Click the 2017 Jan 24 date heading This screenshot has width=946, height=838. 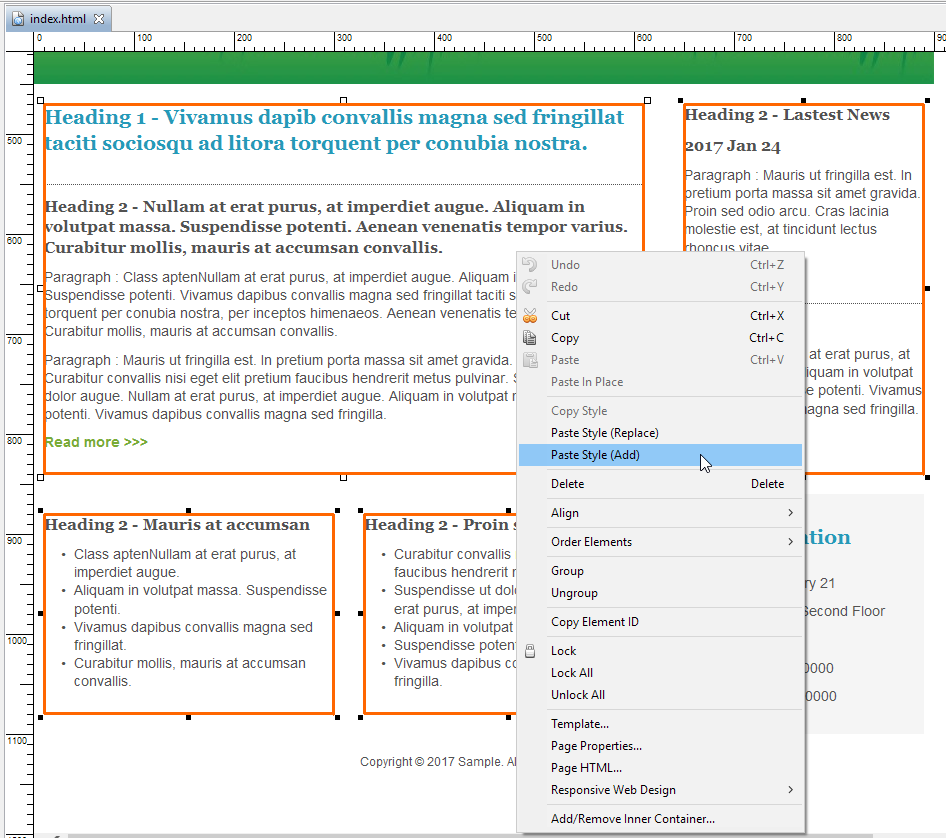click(732, 147)
